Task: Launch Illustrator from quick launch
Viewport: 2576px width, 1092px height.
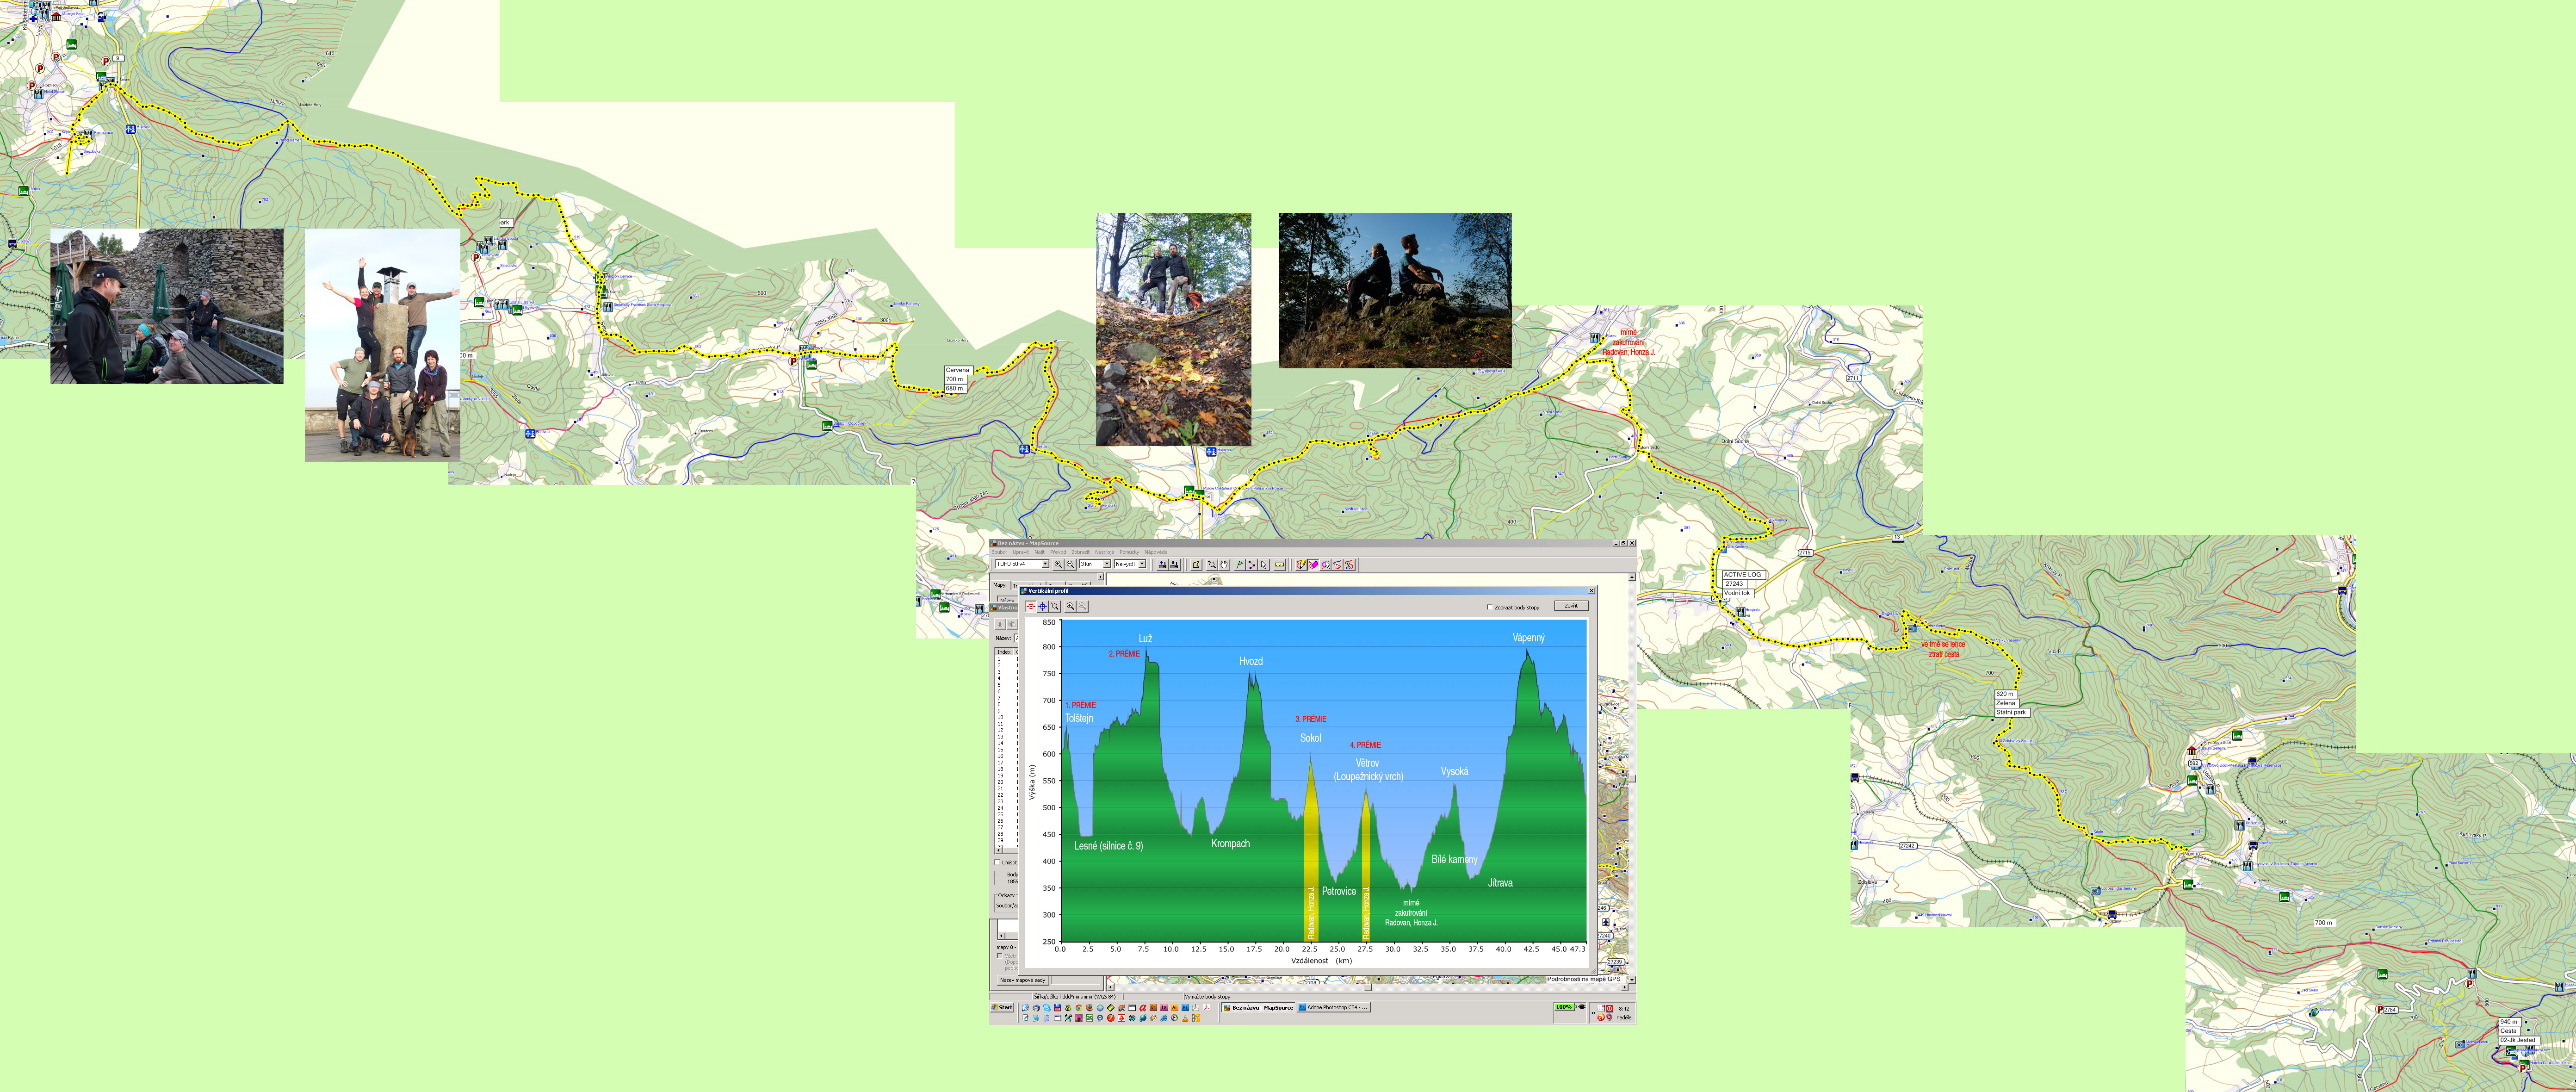Action: click(1175, 1008)
